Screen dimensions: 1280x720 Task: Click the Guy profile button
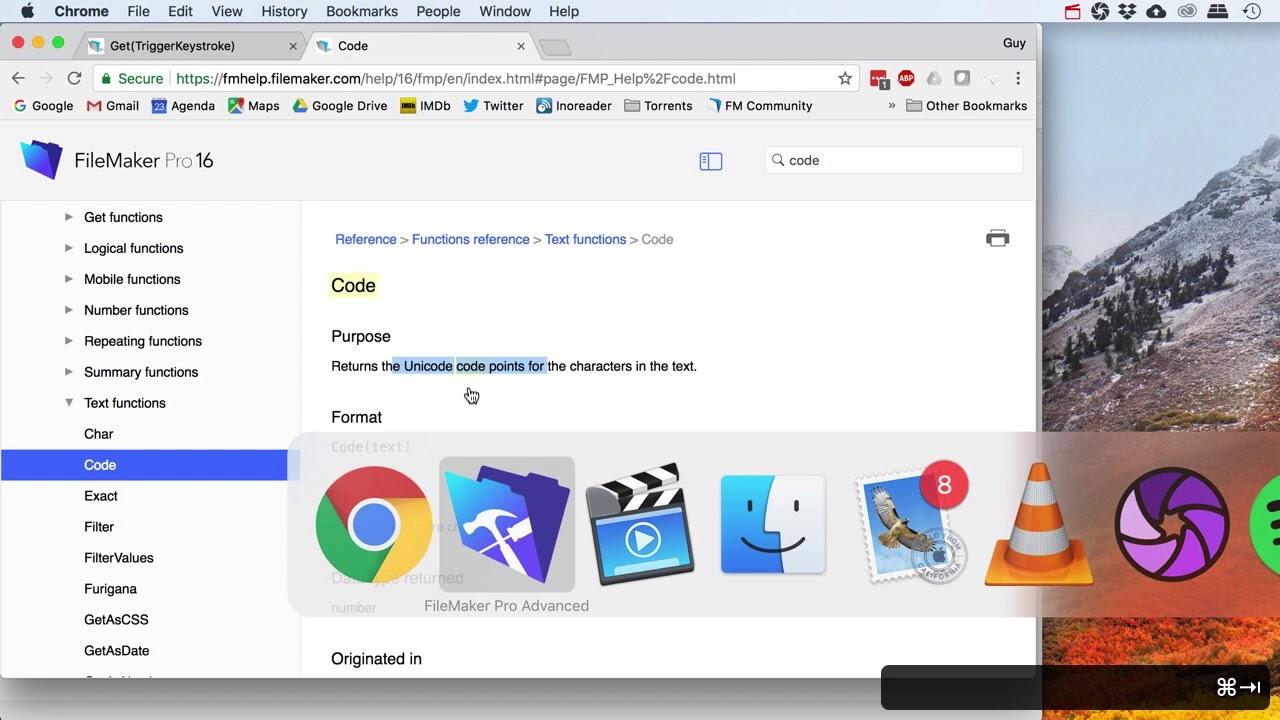(1014, 43)
